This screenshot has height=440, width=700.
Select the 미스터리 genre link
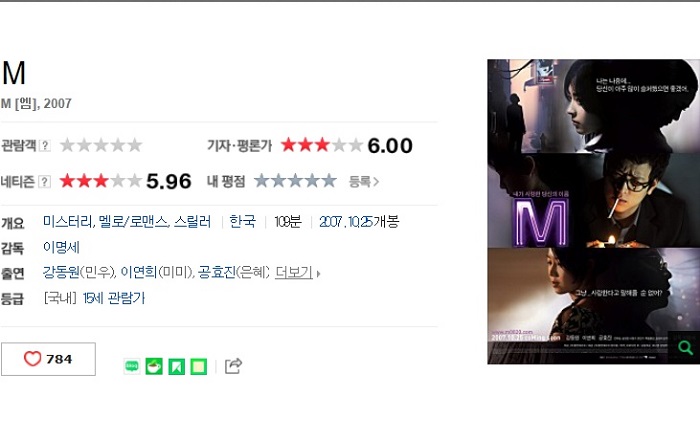(x=68, y=221)
